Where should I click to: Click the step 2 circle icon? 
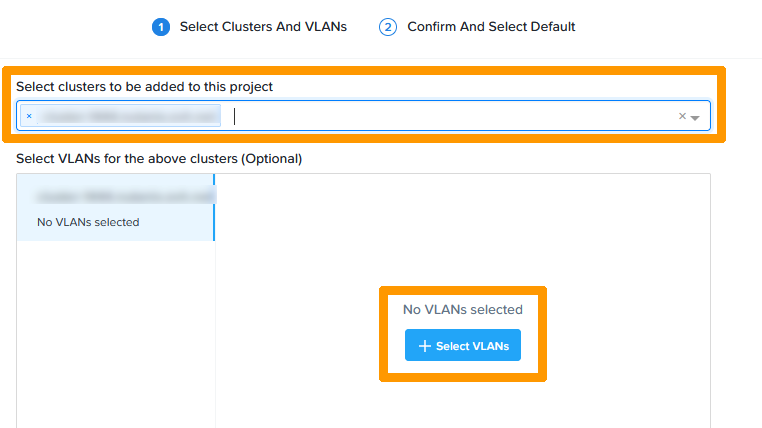pyautogui.click(x=389, y=27)
